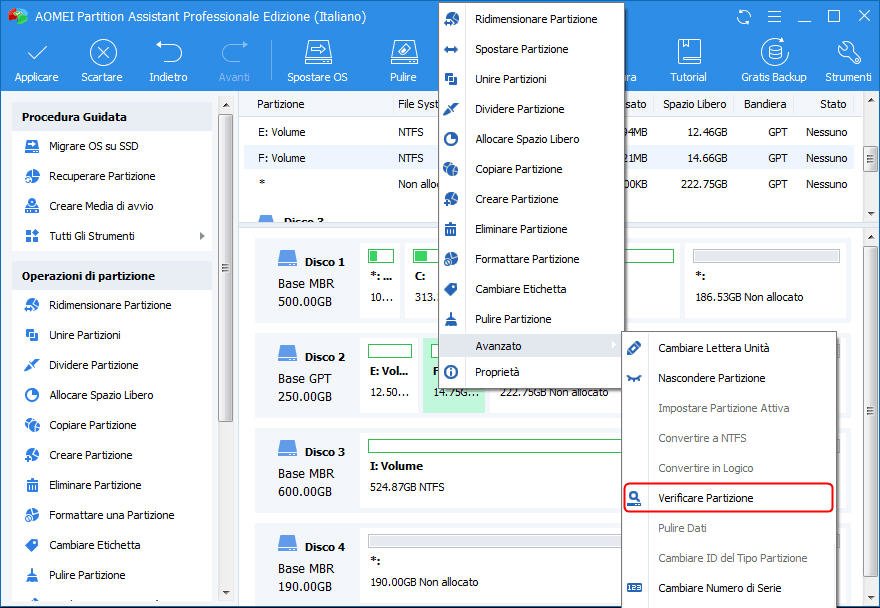Expand Tutti Gli Strumenti submenu arrow
This screenshot has height=608, width=880.
pyautogui.click(x=202, y=236)
